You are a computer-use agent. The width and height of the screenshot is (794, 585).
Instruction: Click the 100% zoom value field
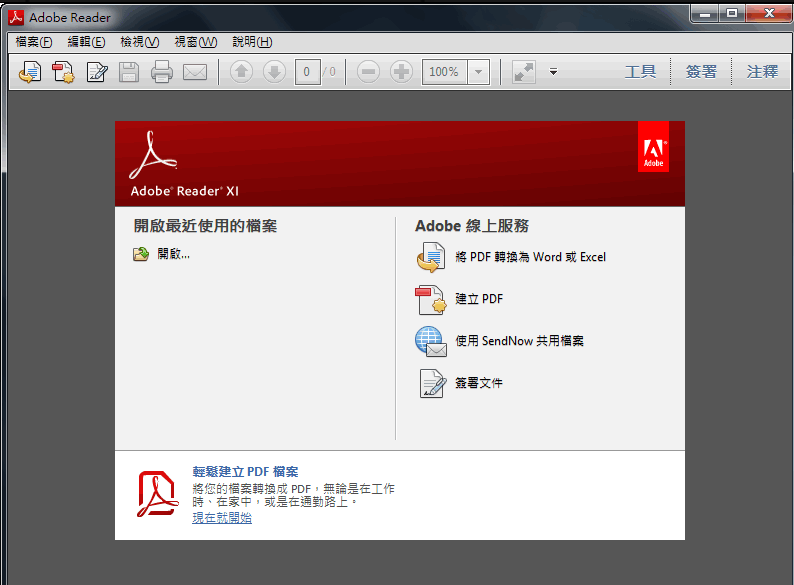[445, 72]
